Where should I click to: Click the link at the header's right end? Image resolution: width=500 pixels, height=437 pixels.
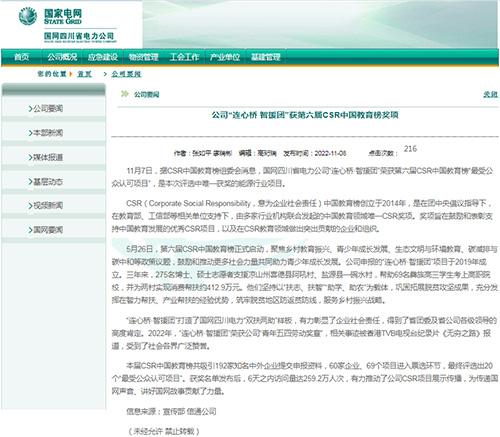(490, 94)
